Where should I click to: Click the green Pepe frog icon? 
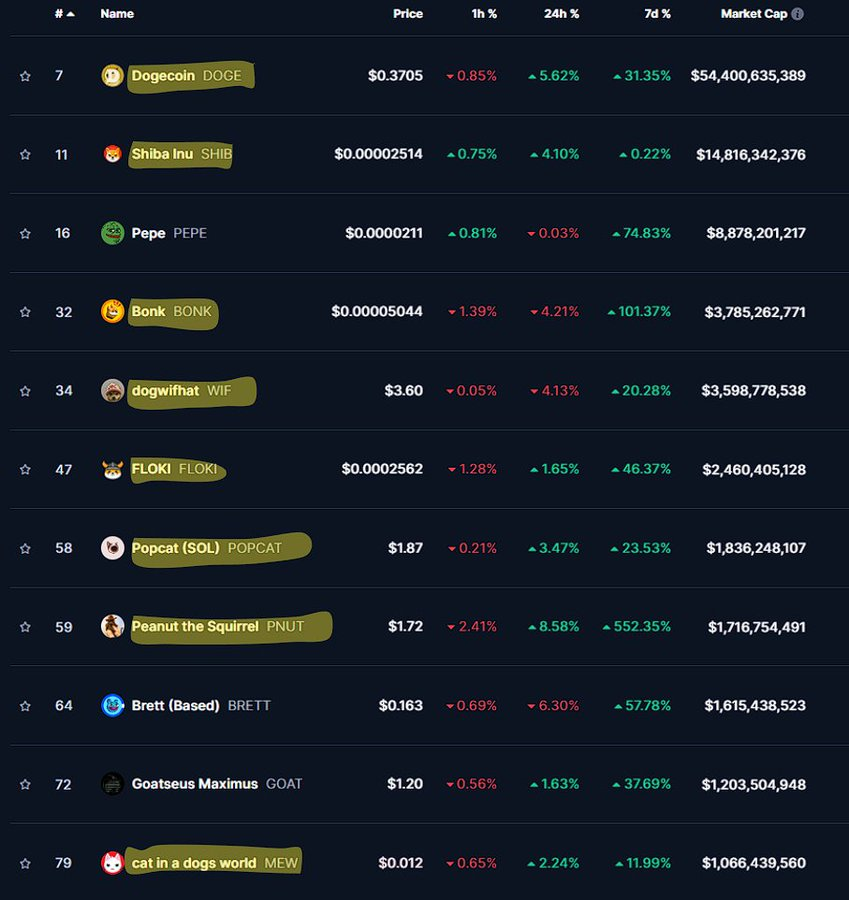112,233
